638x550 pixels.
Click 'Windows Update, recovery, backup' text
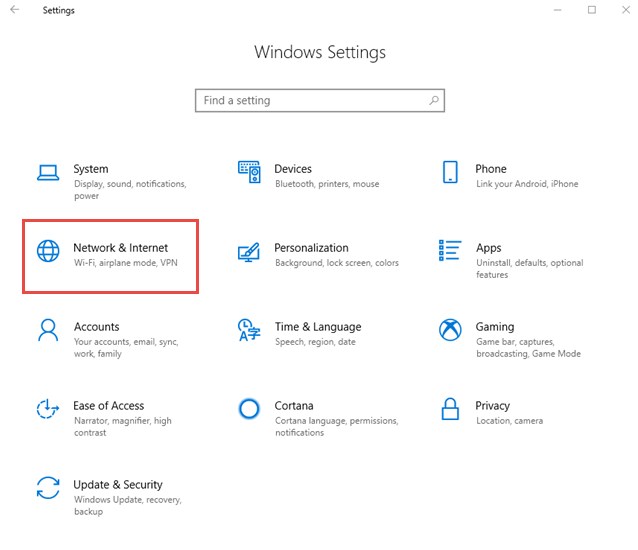pyautogui.click(x=128, y=505)
